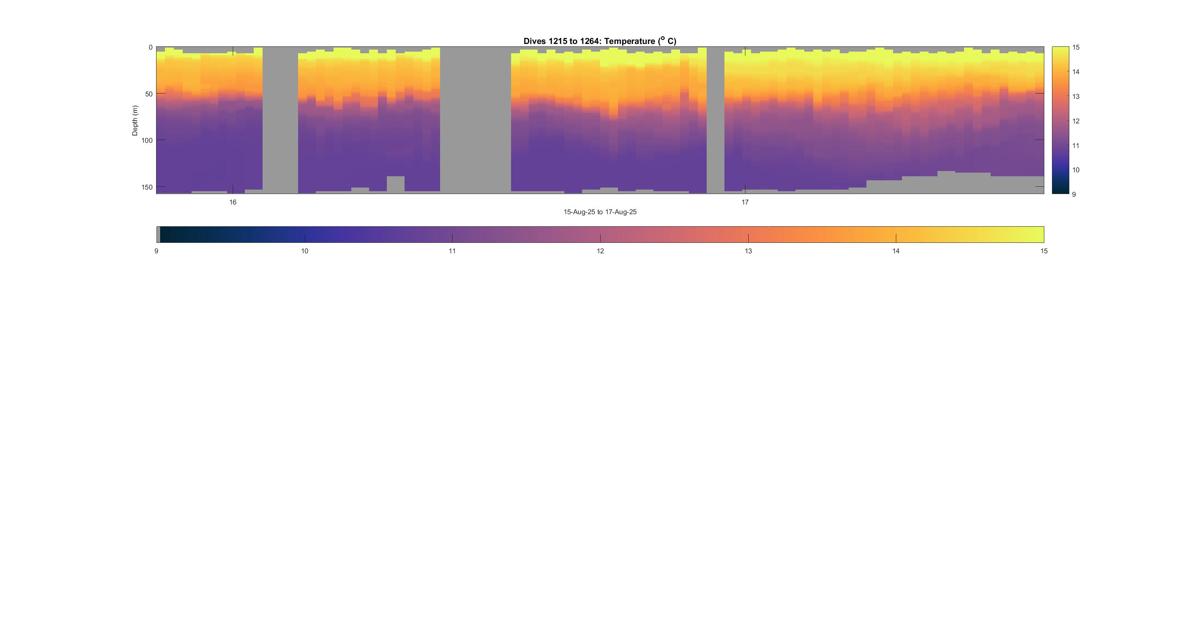Click tick label "15" on the vertical colorbar

click(x=1076, y=47)
